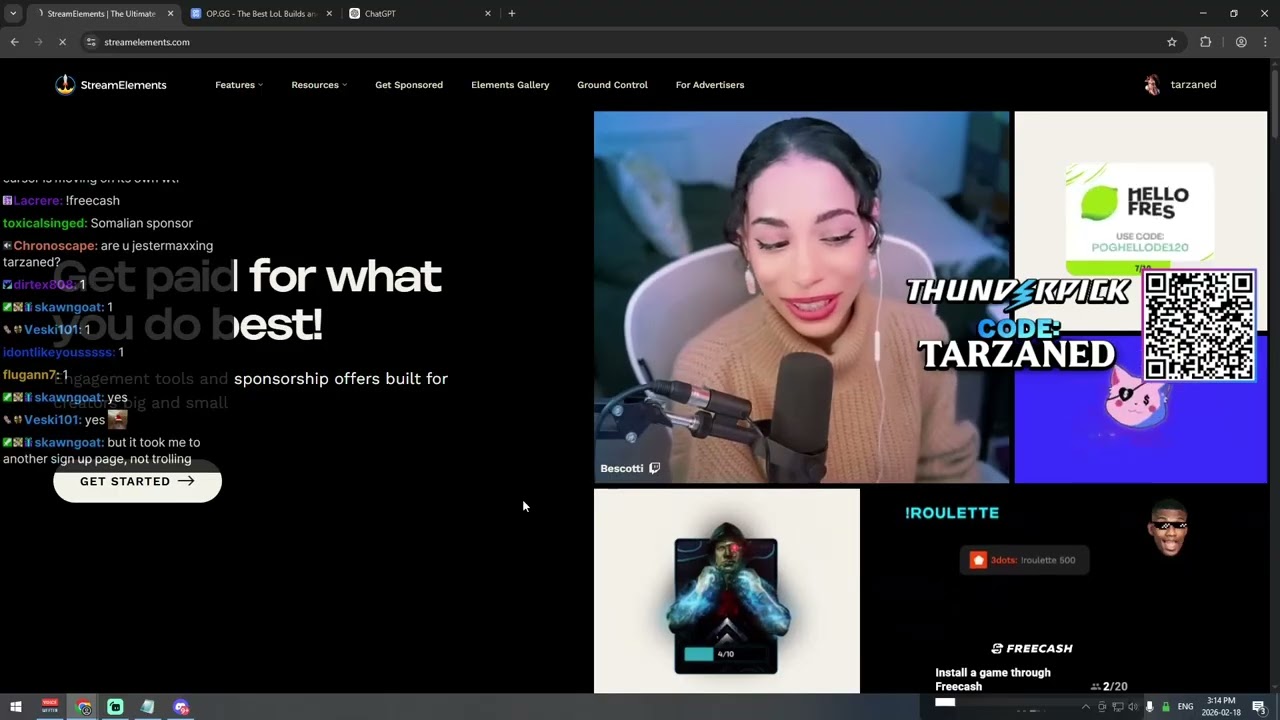Viewport: 1280px width, 720px height.
Task: Open the Get Sponsored page
Action: coord(409,85)
